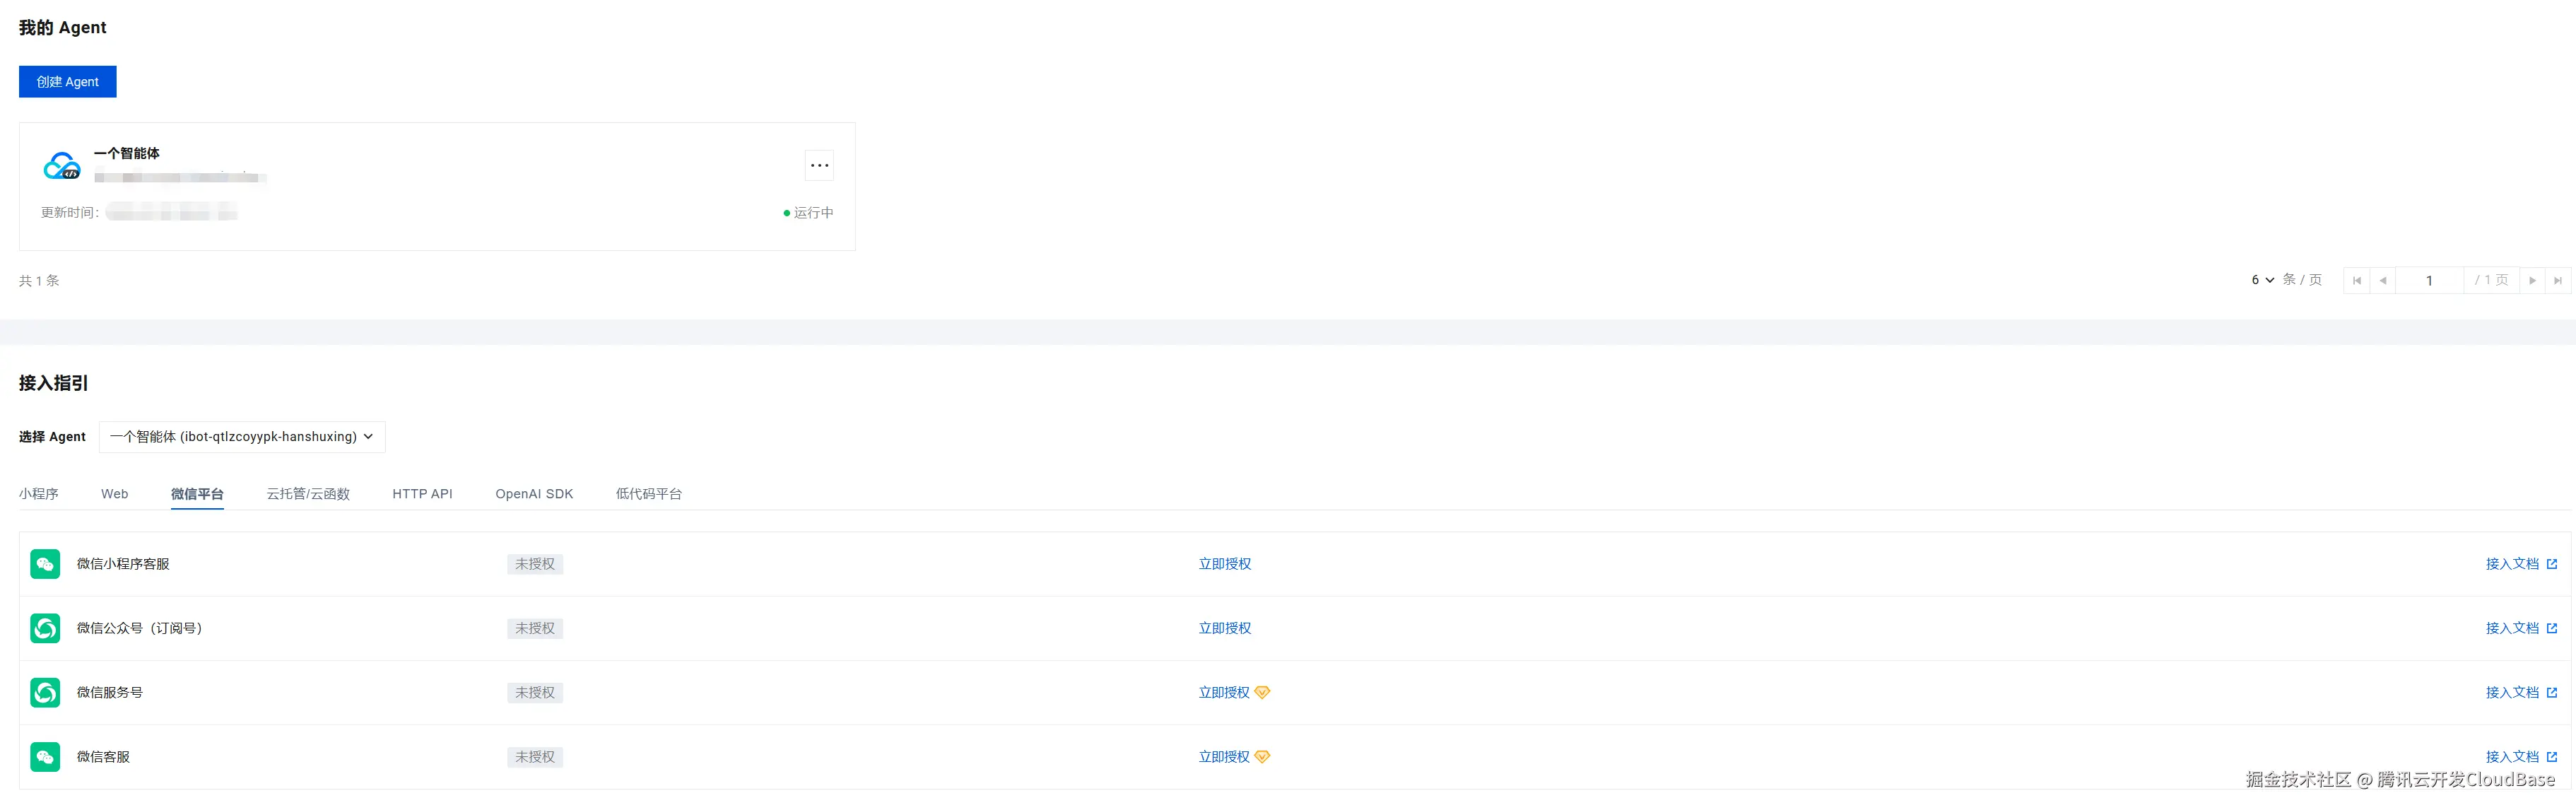Click the 微信服务号 green icon
Image resolution: width=2576 pixels, height=810 pixels.
pyautogui.click(x=45, y=692)
